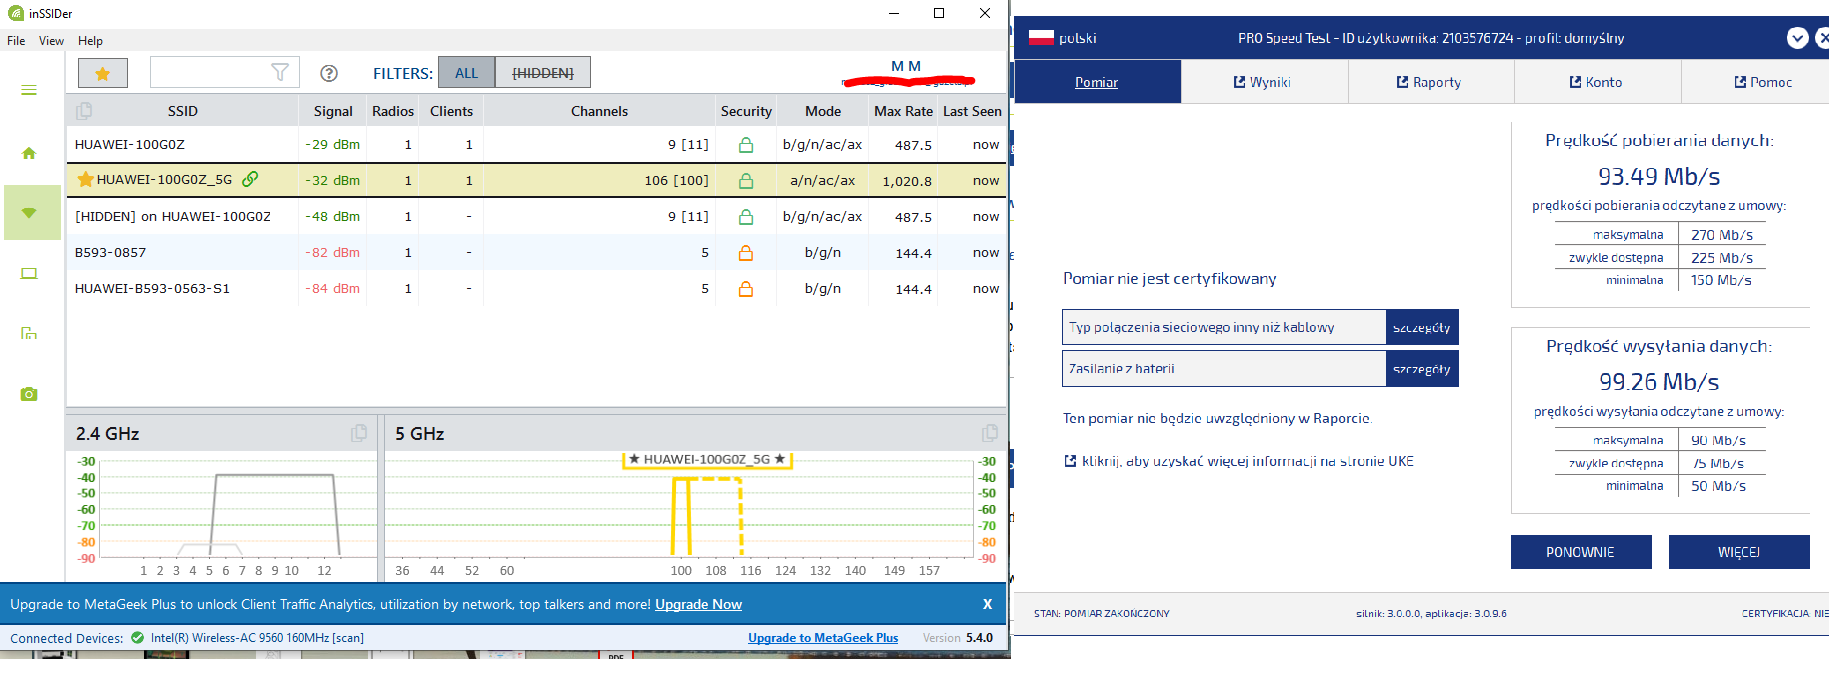Open inSSIDer hamburger menu icon
This screenshot has width=1835, height=699.
coord(29,90)
